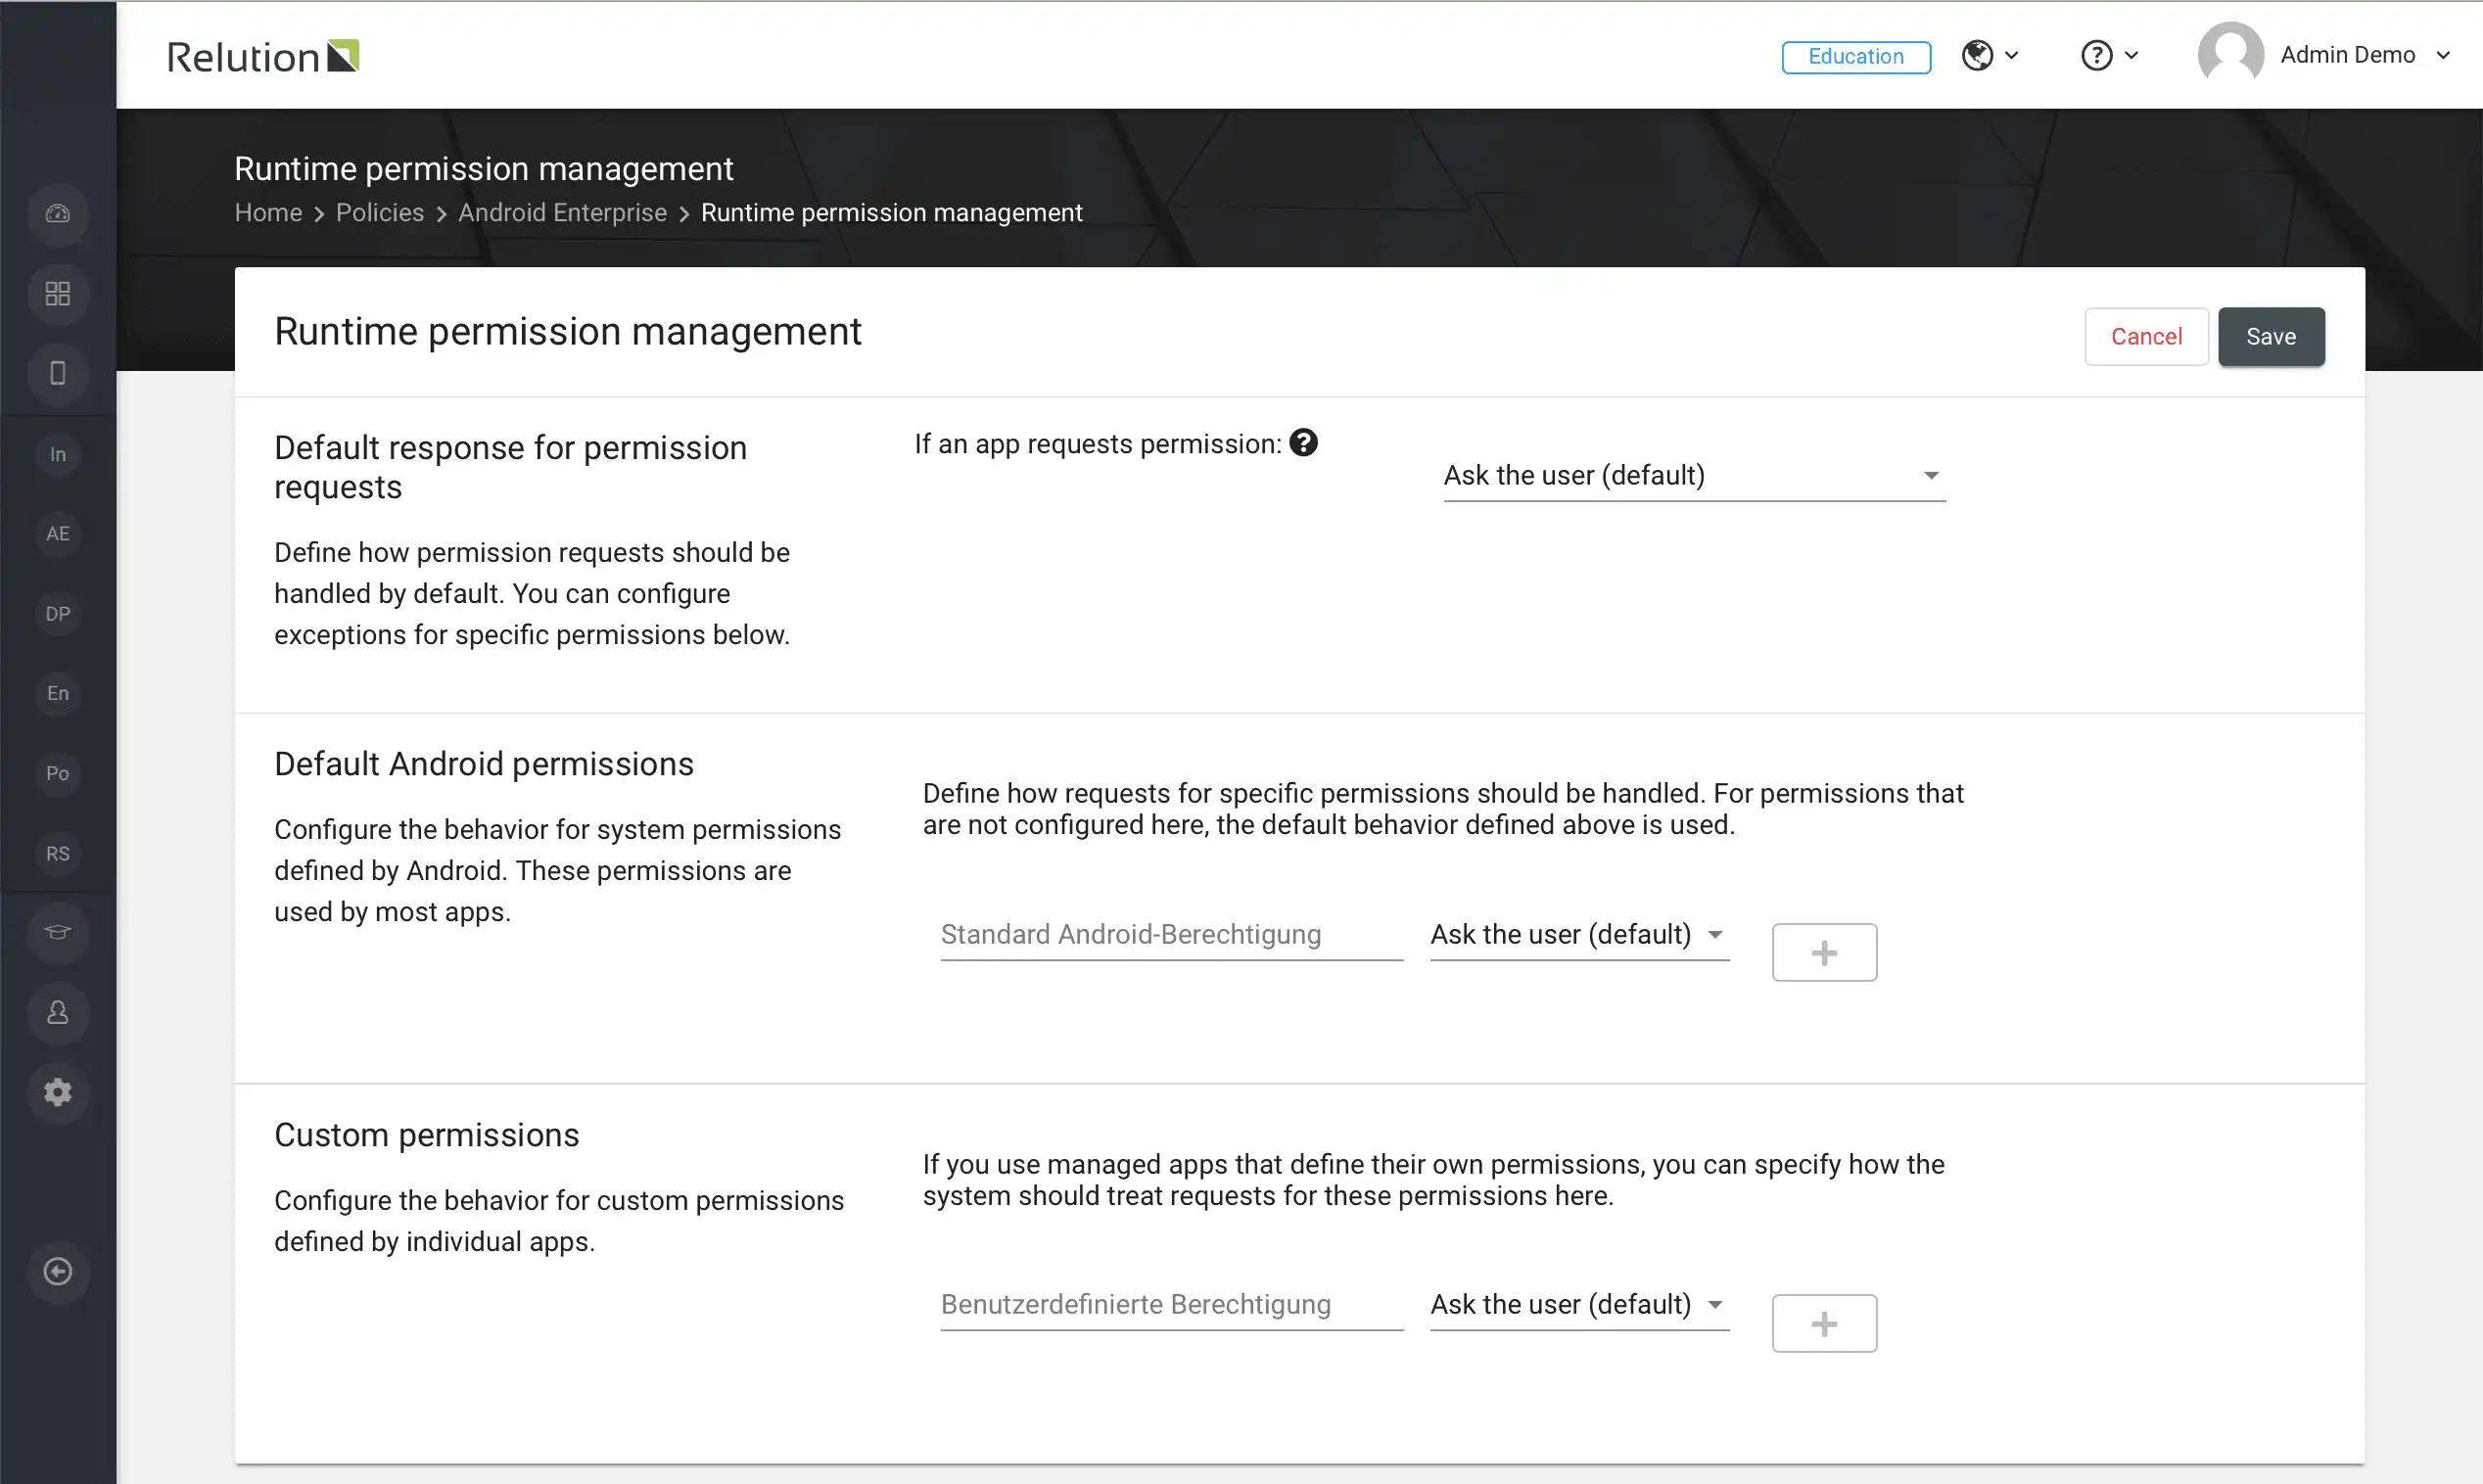Open the Android permission response dropdown
Screen dimensions: 2483x1484
[x=1579, y=935]
